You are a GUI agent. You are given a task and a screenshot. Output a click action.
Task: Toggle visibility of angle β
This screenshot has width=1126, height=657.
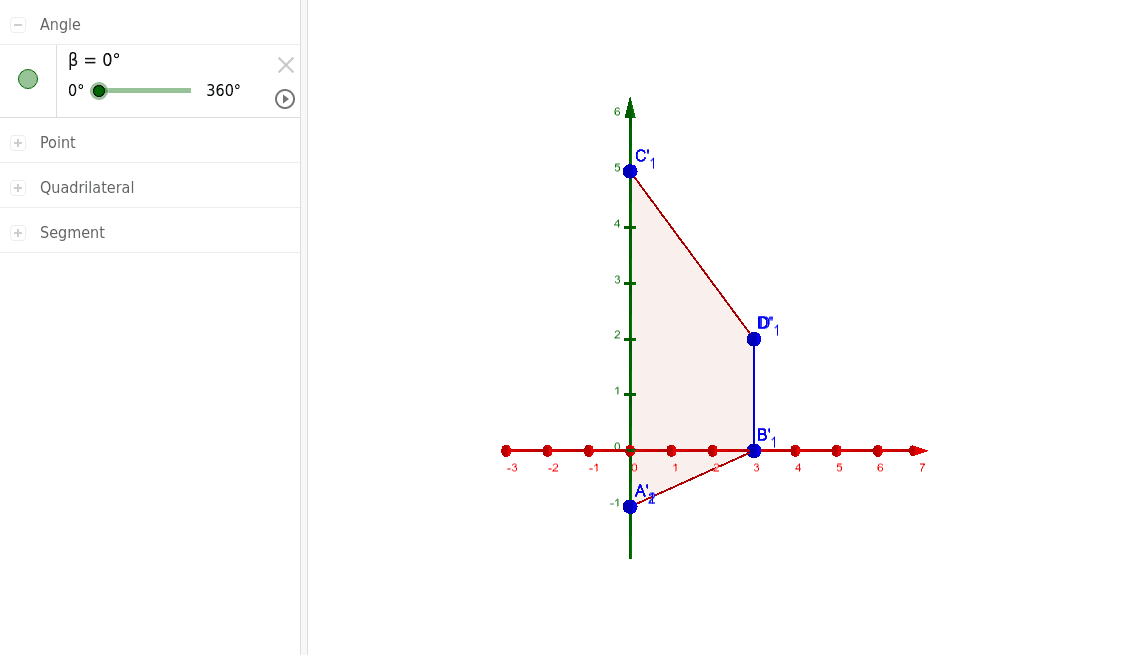[28, 79]
